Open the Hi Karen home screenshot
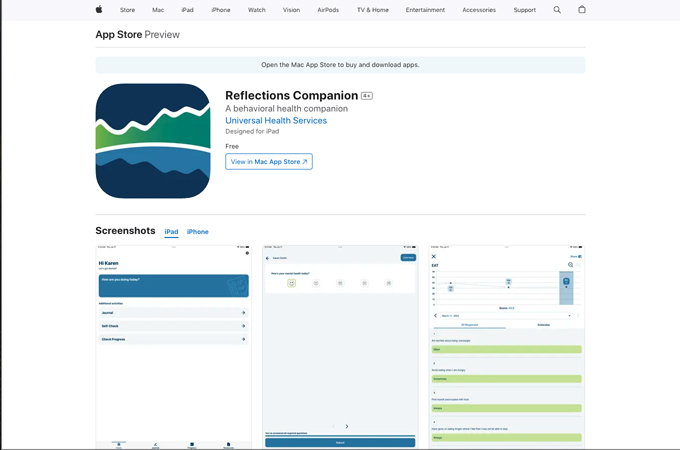 click(x=173, y=347)
